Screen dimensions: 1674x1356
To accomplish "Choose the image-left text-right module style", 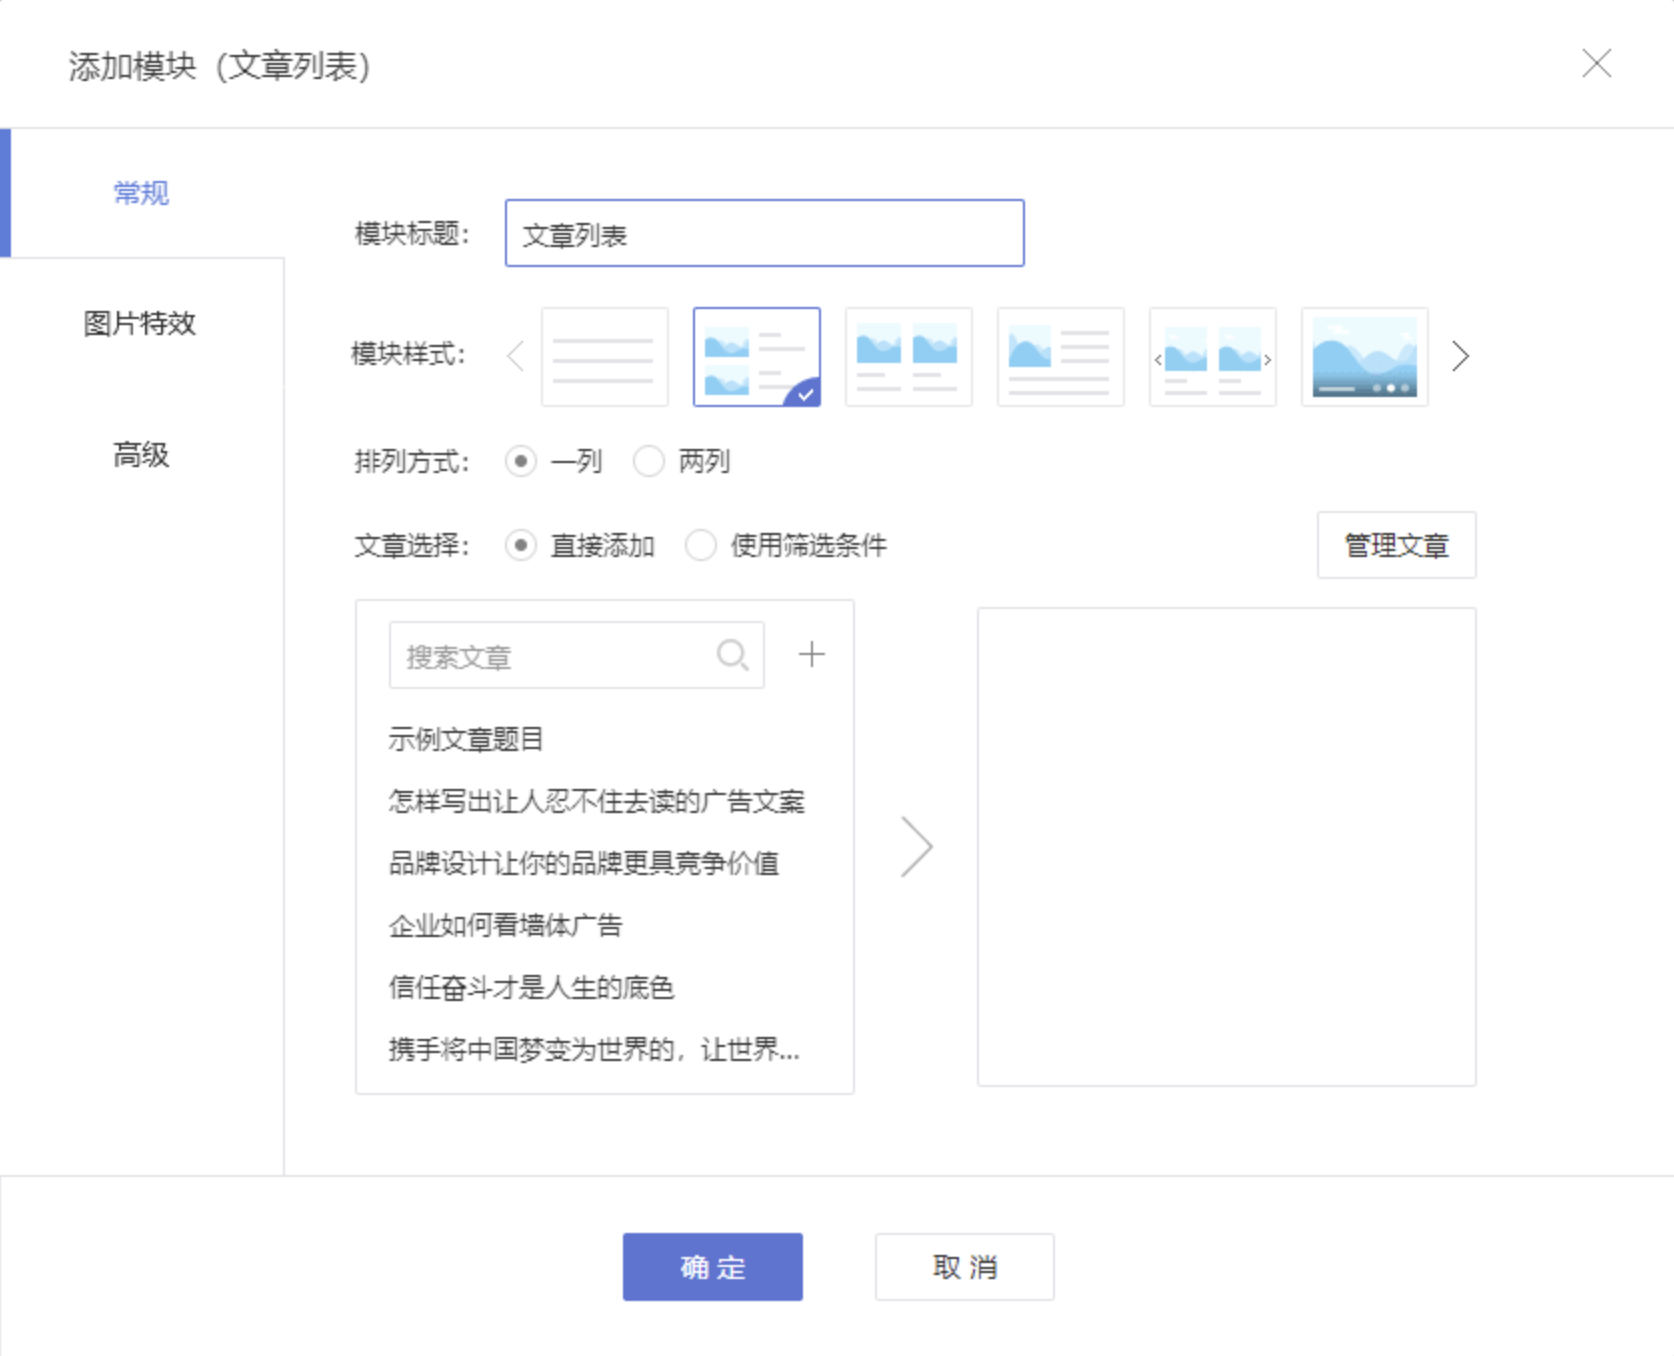I will pos(1060,357).
